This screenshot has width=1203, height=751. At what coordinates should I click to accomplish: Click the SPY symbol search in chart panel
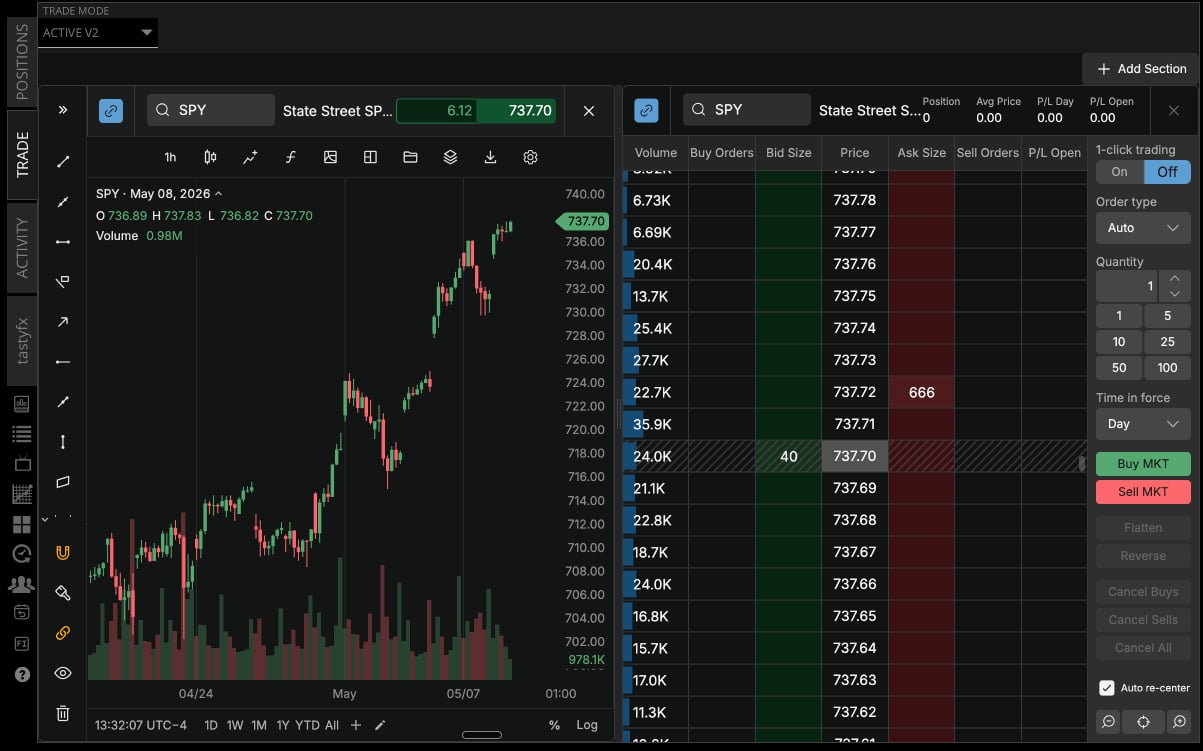pyautogui.click(x=211, y=110)
